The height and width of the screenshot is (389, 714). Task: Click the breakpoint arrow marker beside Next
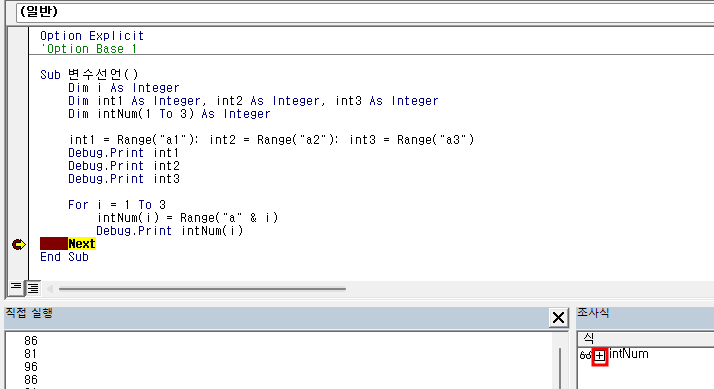(18, 244)
